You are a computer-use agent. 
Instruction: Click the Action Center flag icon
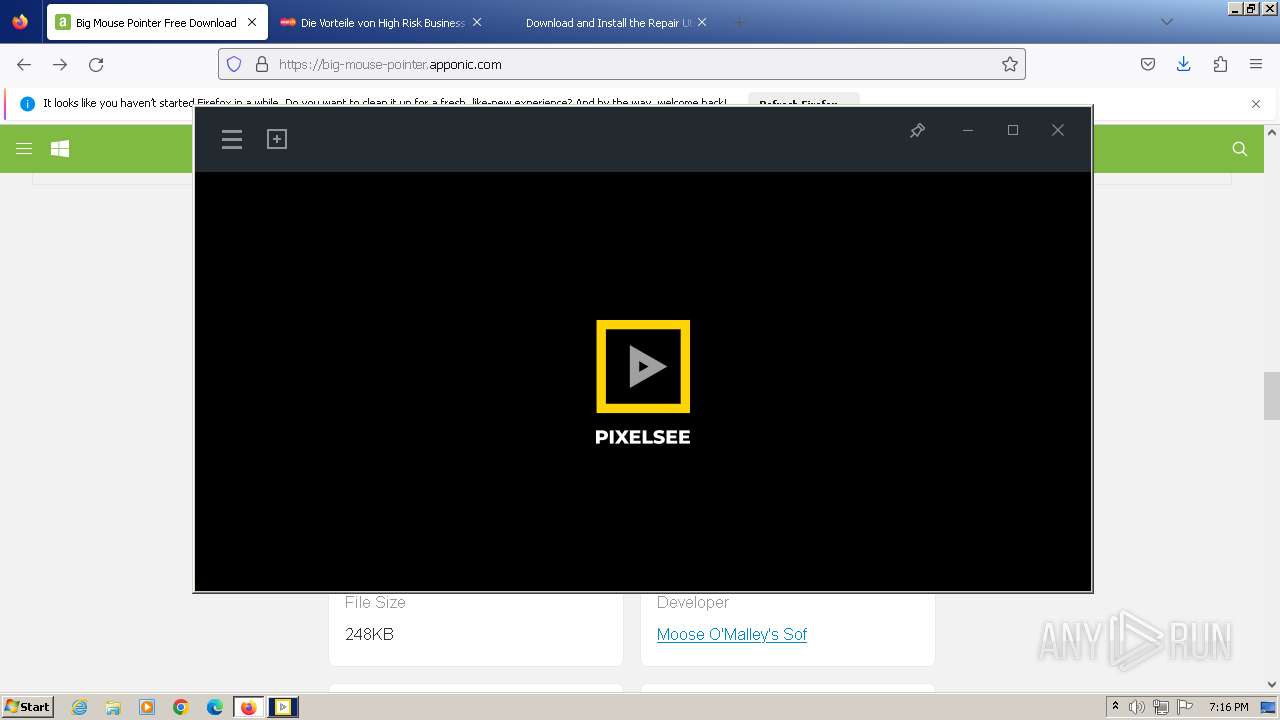[x=1185, y=707]
